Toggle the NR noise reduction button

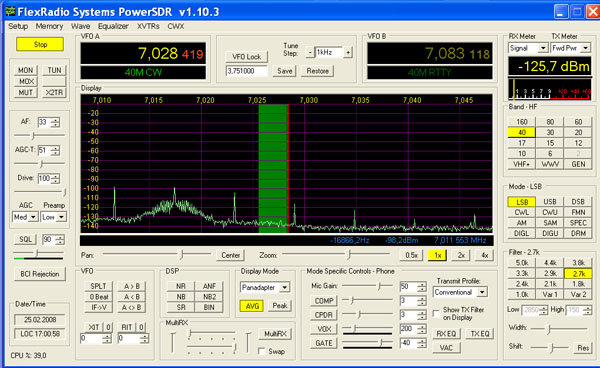click(x=181, y=286)
